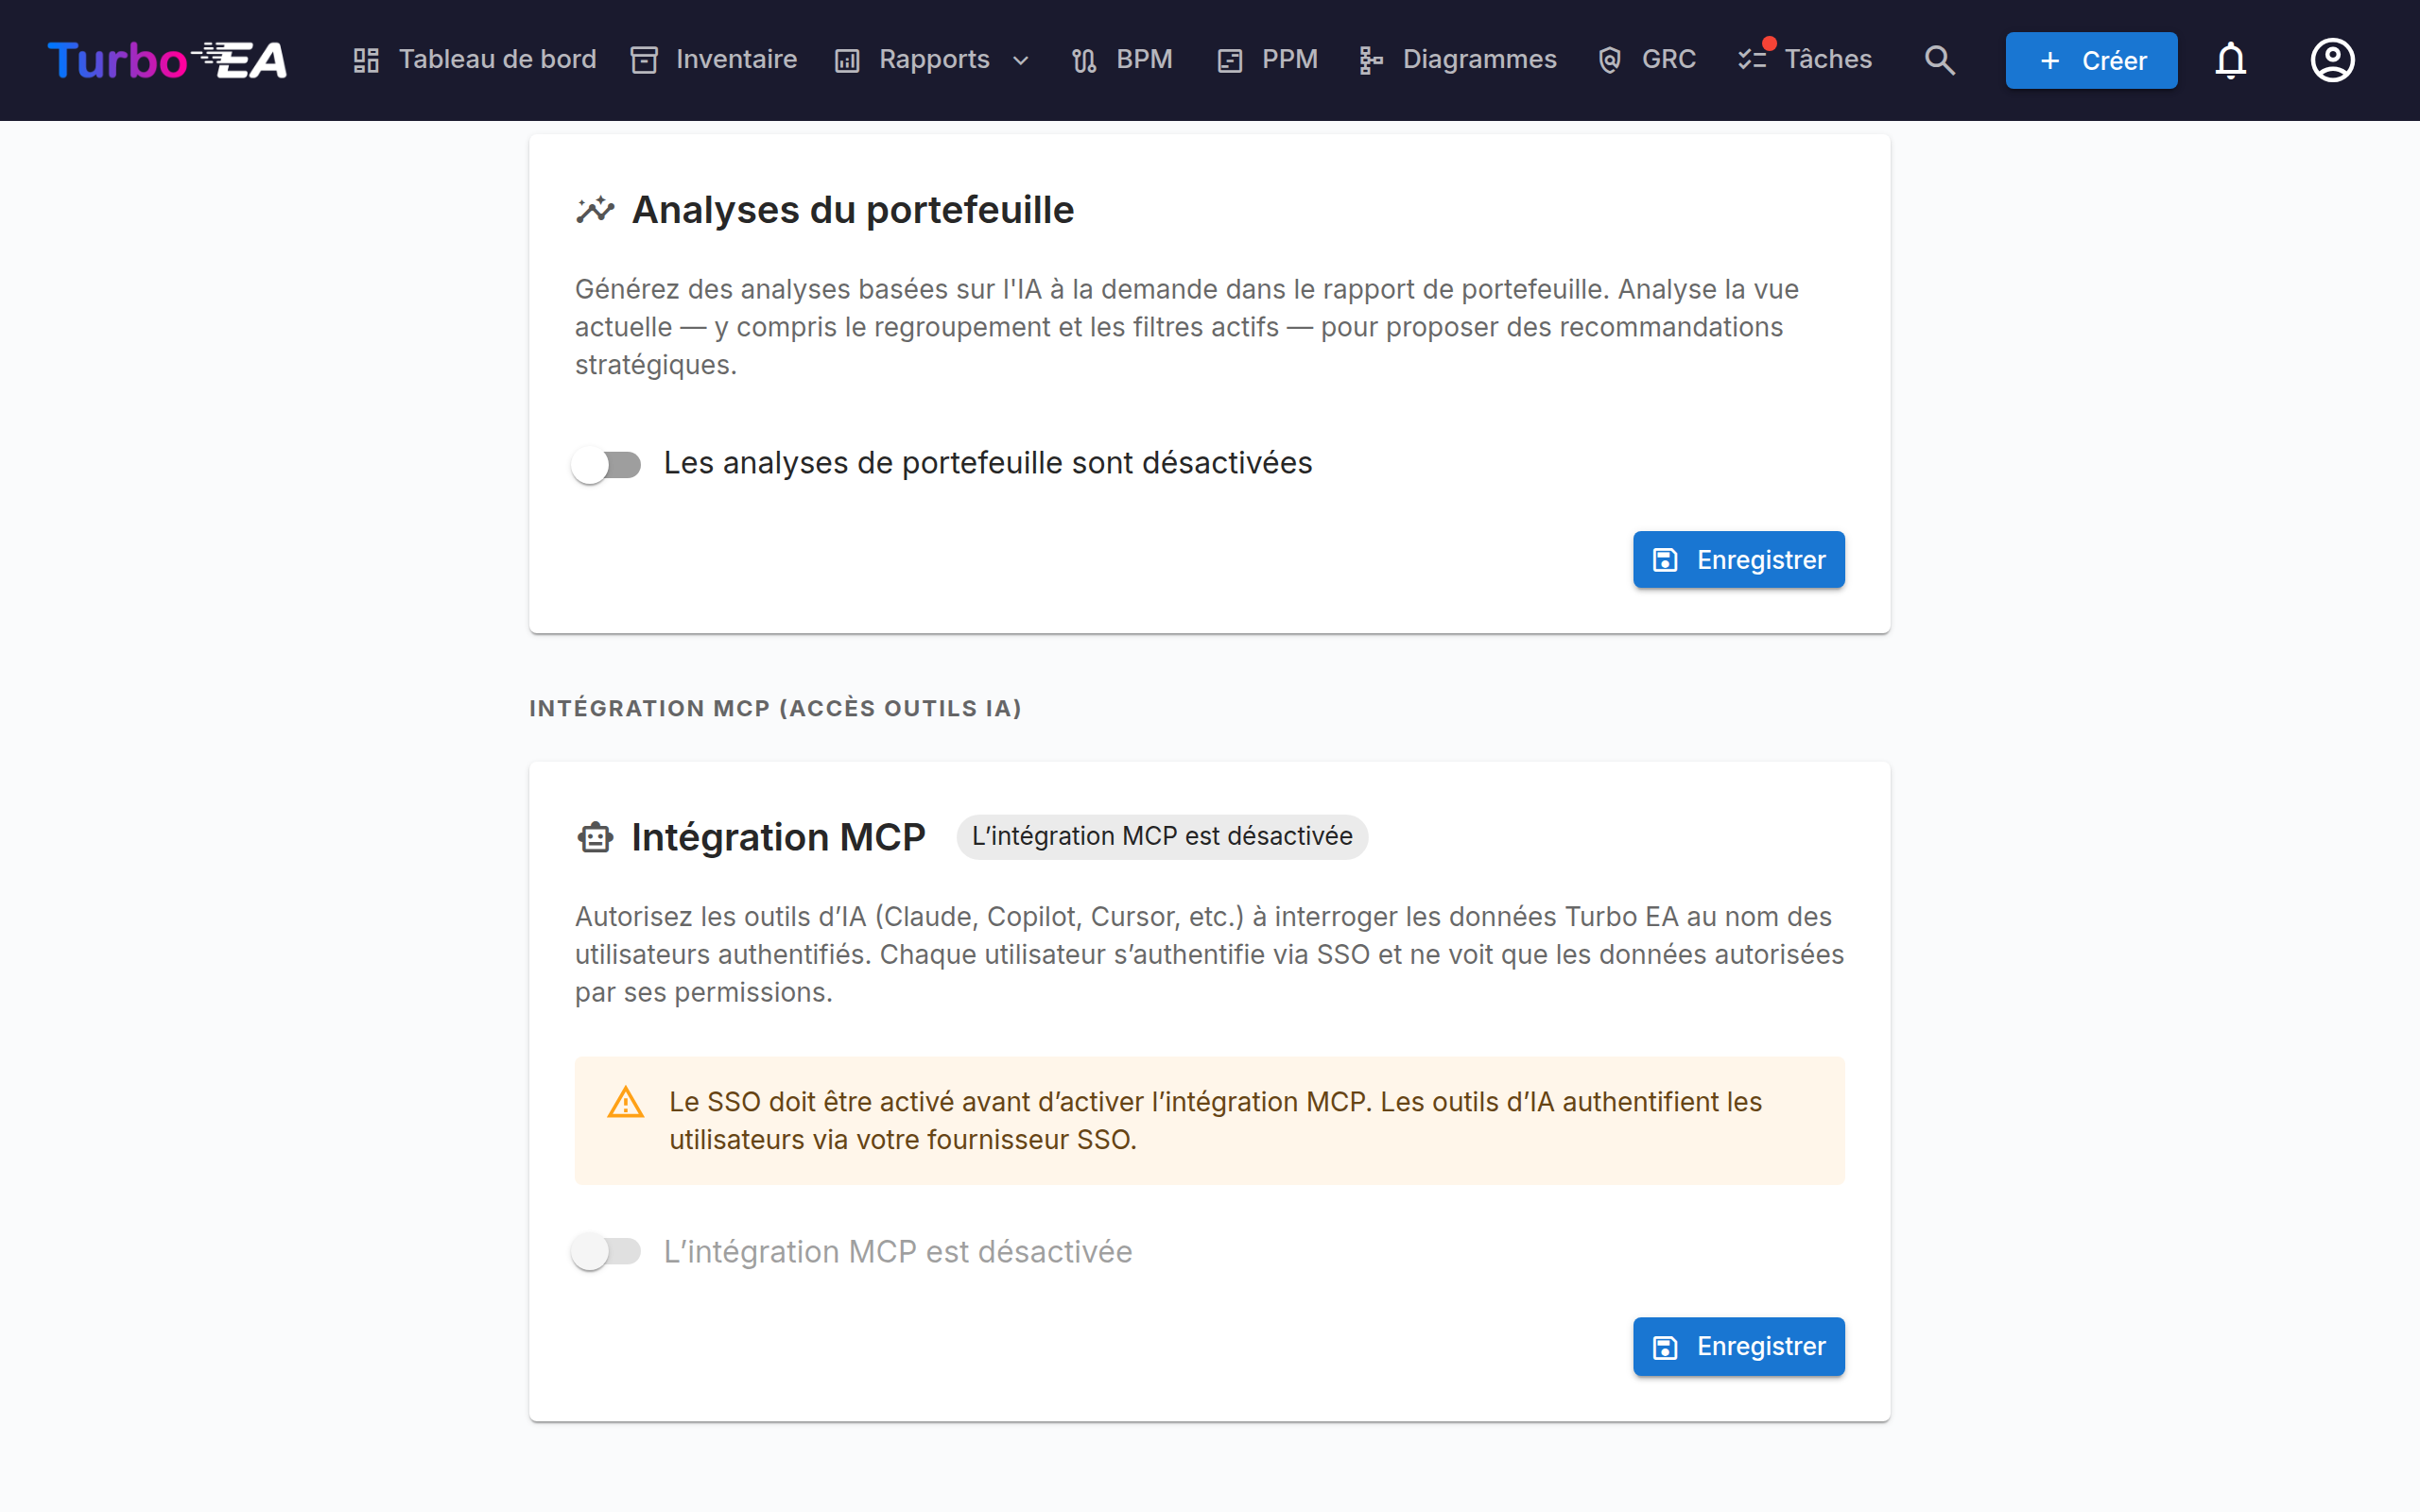Toggle the MCP integration switch

pos(606,1251)
